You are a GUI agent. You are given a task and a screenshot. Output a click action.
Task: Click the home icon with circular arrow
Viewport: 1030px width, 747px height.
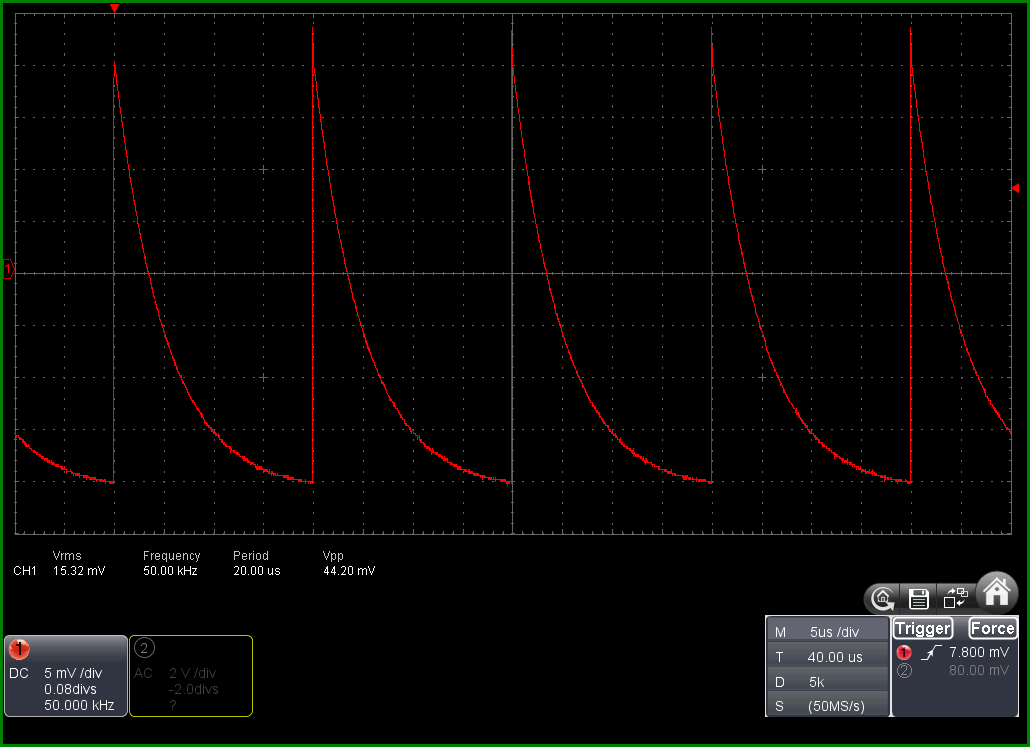click(x=882, y=599)
